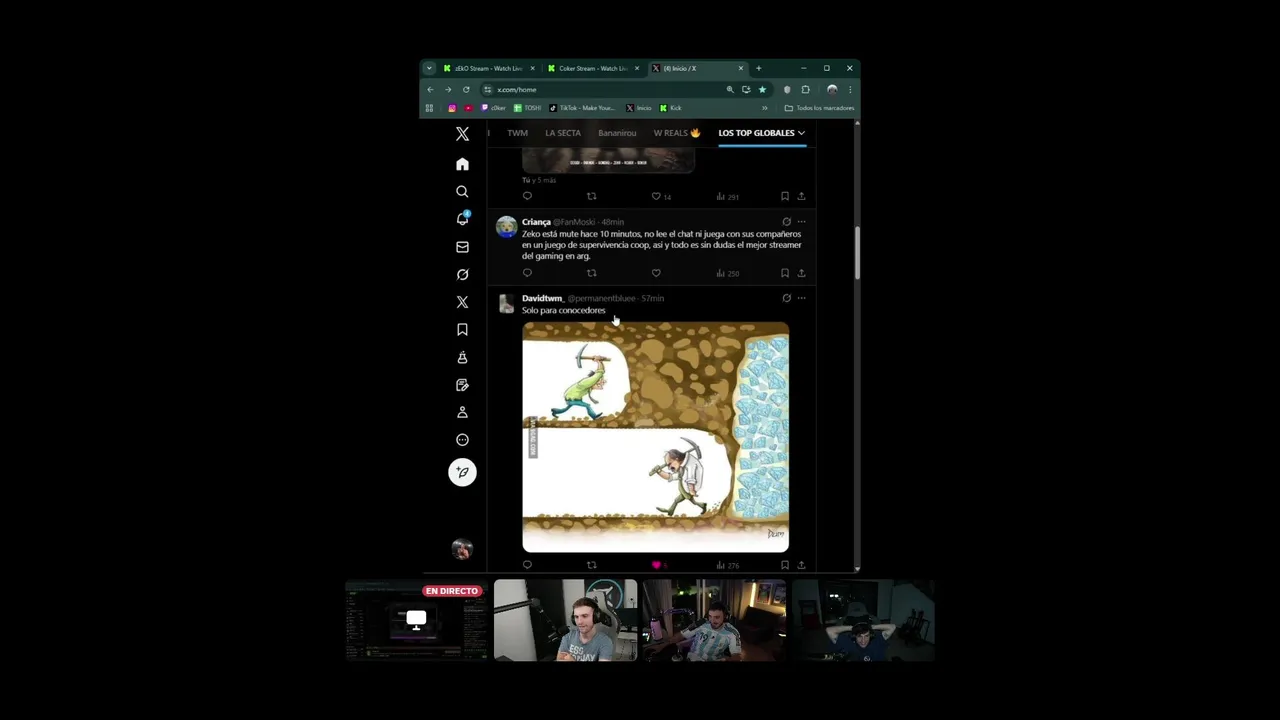Toggle bookmark star in address bar
Viewport: 1280px width, 720px height.
click(x=762, y=89)
